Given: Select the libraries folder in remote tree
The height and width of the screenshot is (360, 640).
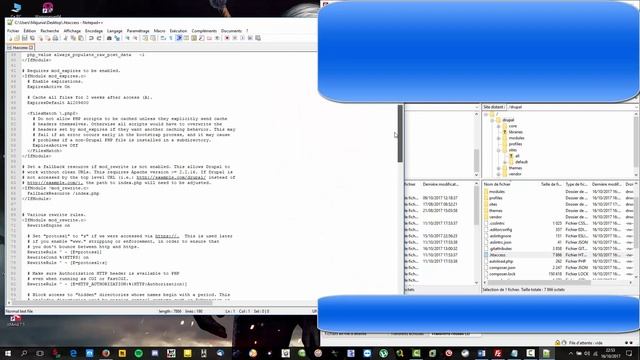Looking at the screenshot, I should 516,132.
